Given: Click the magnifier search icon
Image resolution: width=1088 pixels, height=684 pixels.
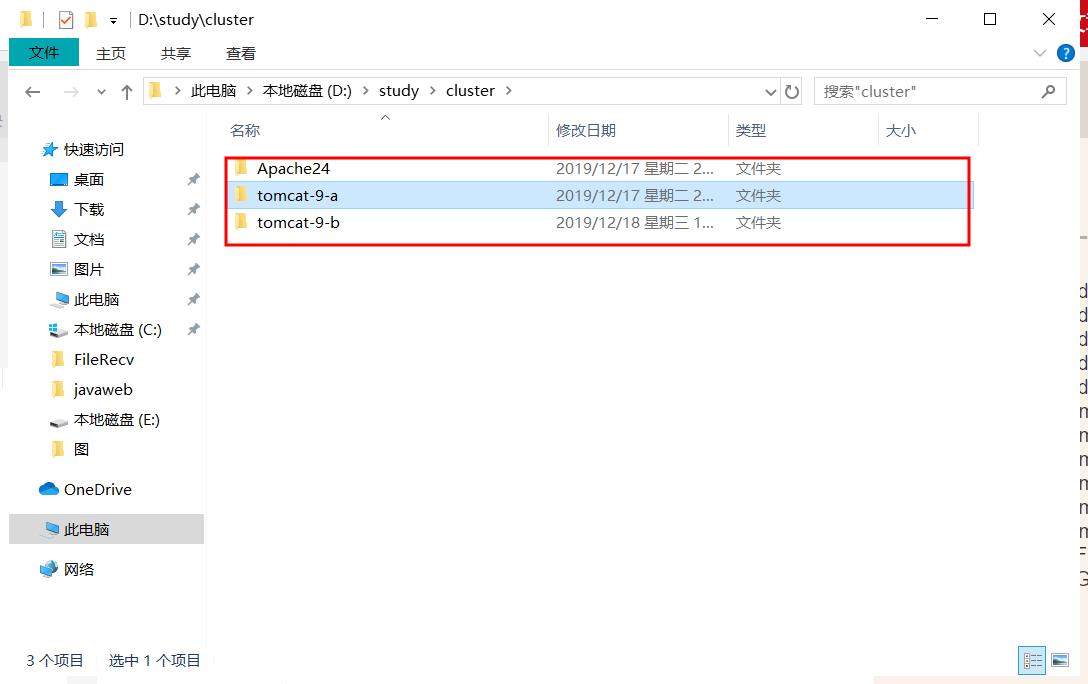Looking at the screenshot, I should pos(1048,91).
